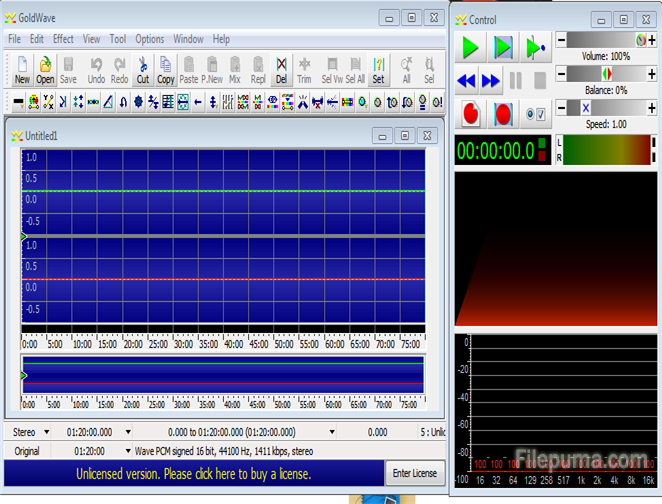Click the Set selection icon
The image size is (662, 504).
click(378, 69)
